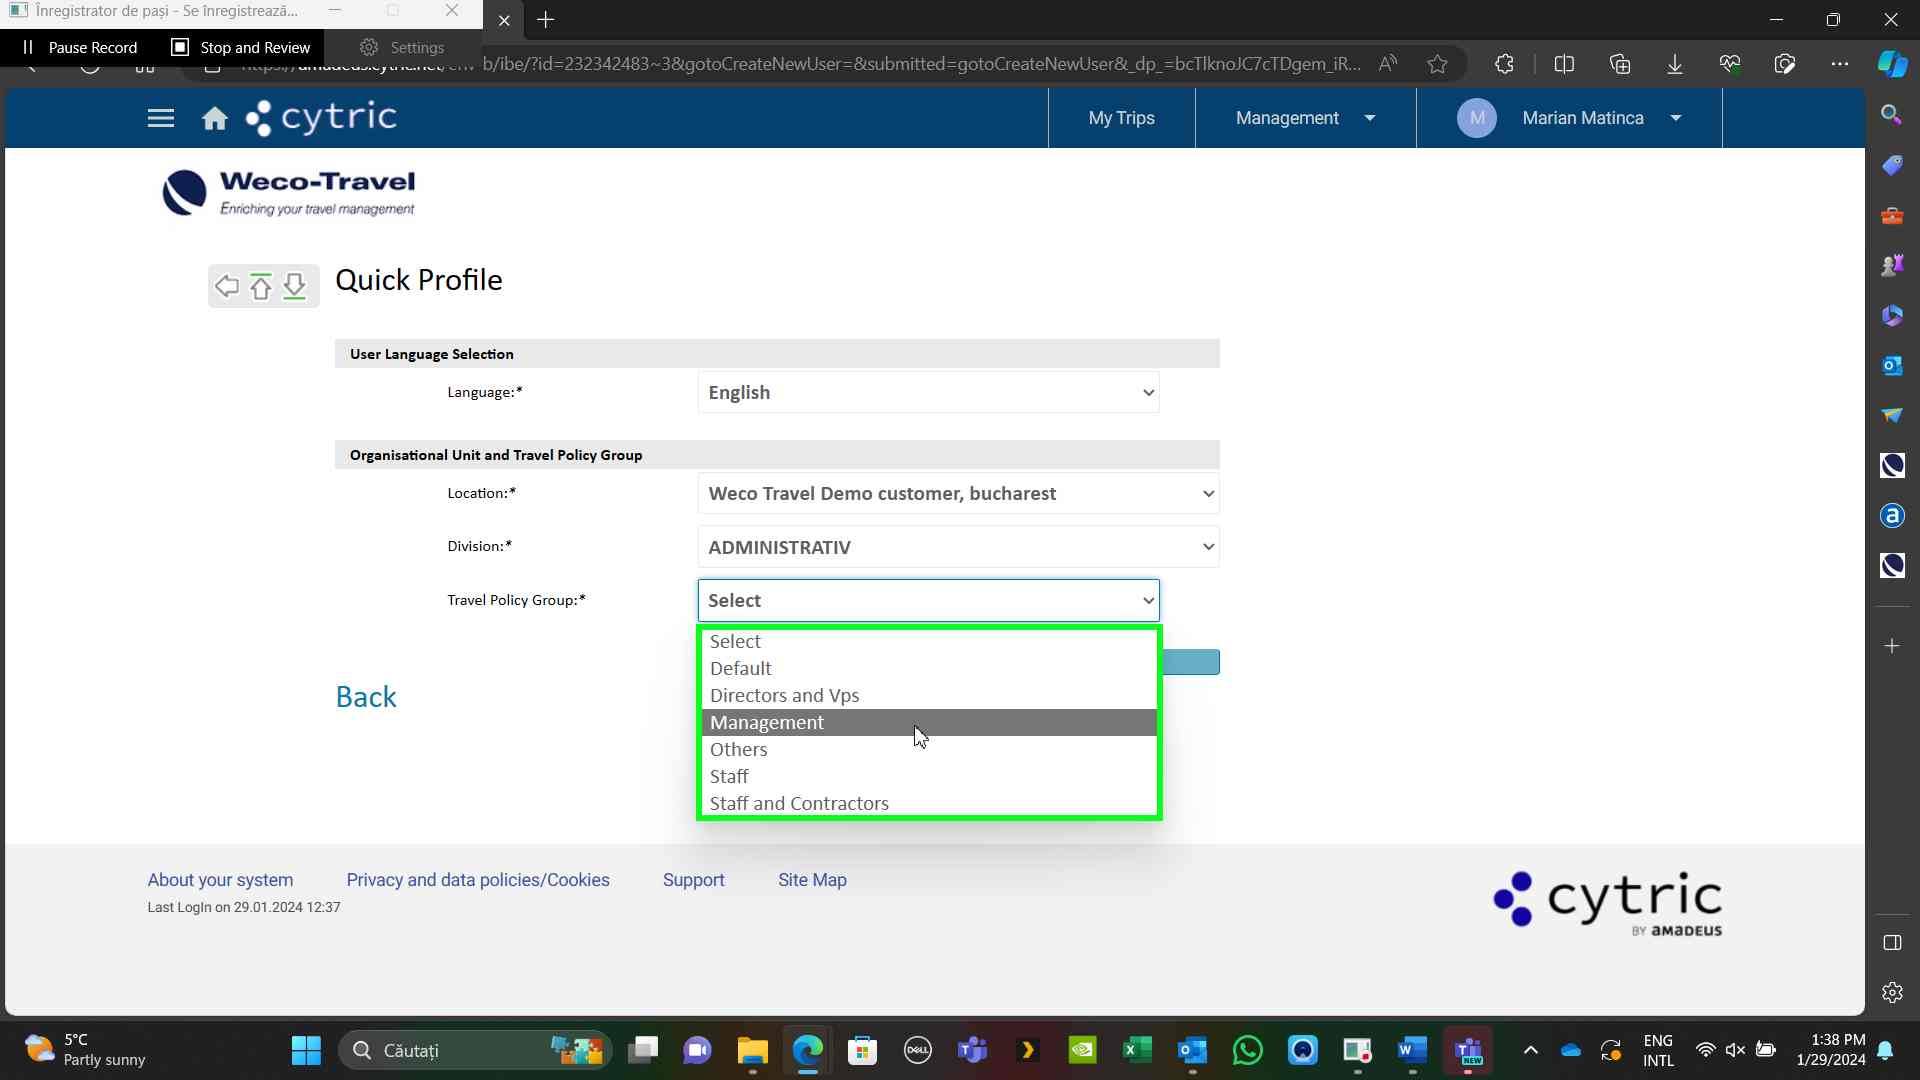
Task: Open Edge sidebar Outlook icon
Action: click(1891, 365)
